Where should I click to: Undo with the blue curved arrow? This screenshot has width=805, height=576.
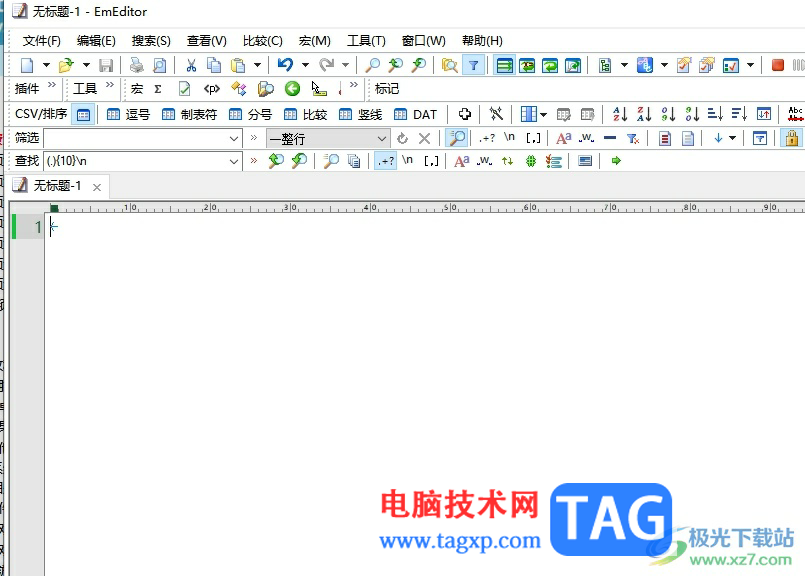(285, 65)
